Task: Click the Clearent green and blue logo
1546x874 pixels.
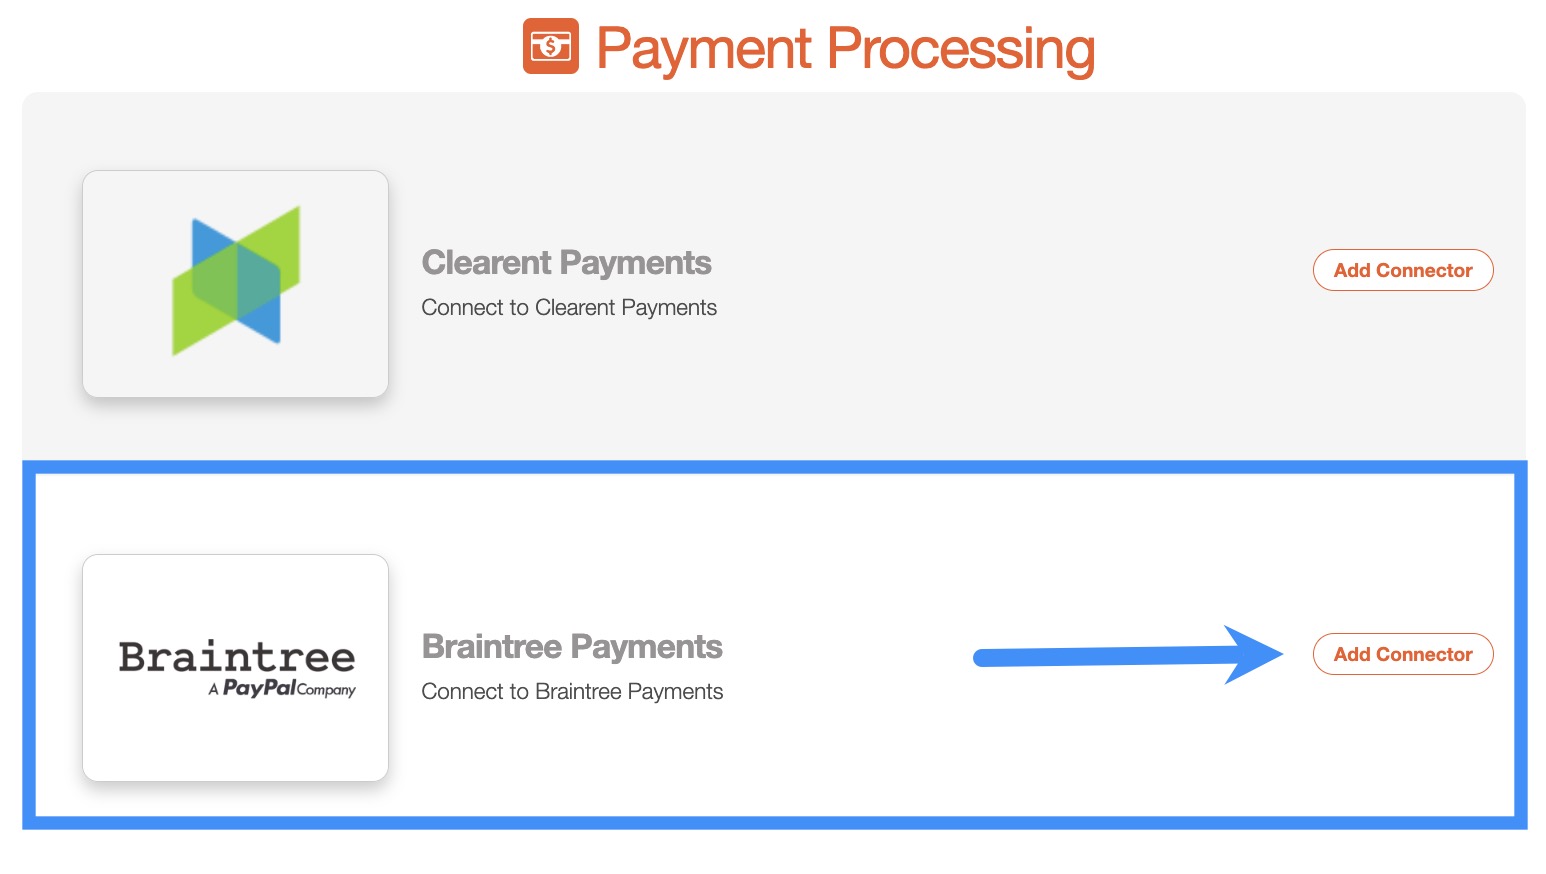Action: 236,281
